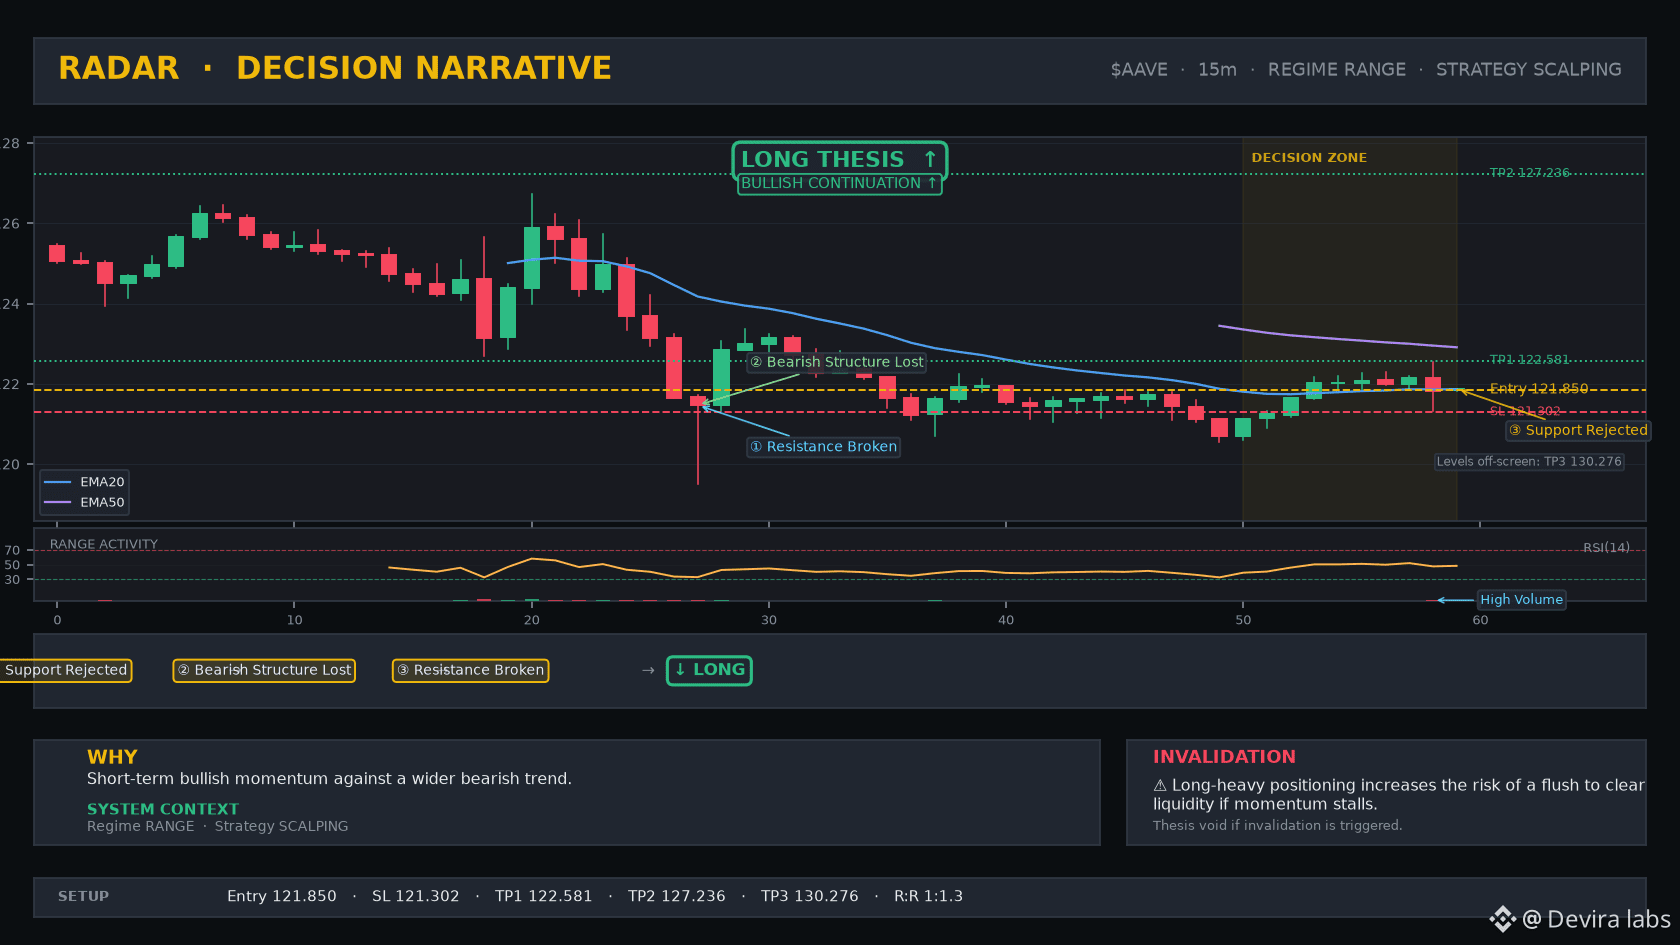Click TP3 130.276 in the setup bar
Viewport: 1680px width, 945px height.
click(x=810, y=896)
